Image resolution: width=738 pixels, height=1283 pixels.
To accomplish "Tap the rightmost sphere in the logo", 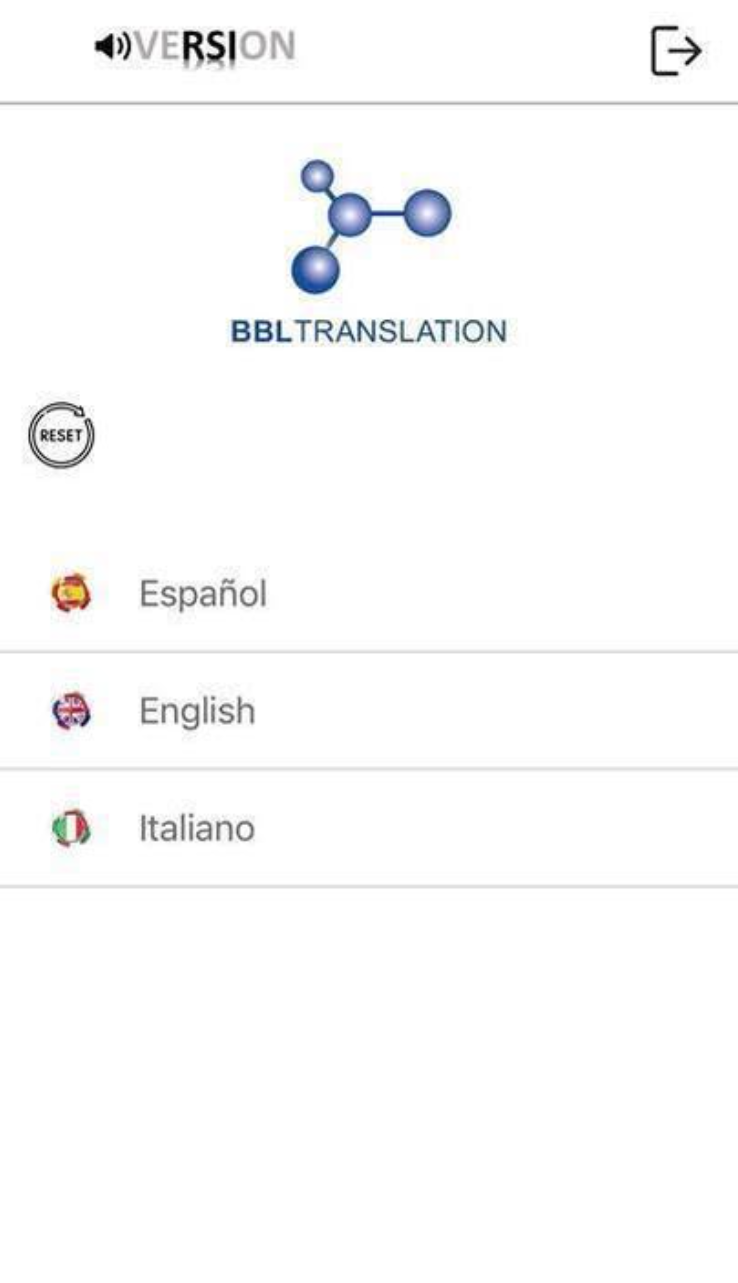I will pos(428,212).
